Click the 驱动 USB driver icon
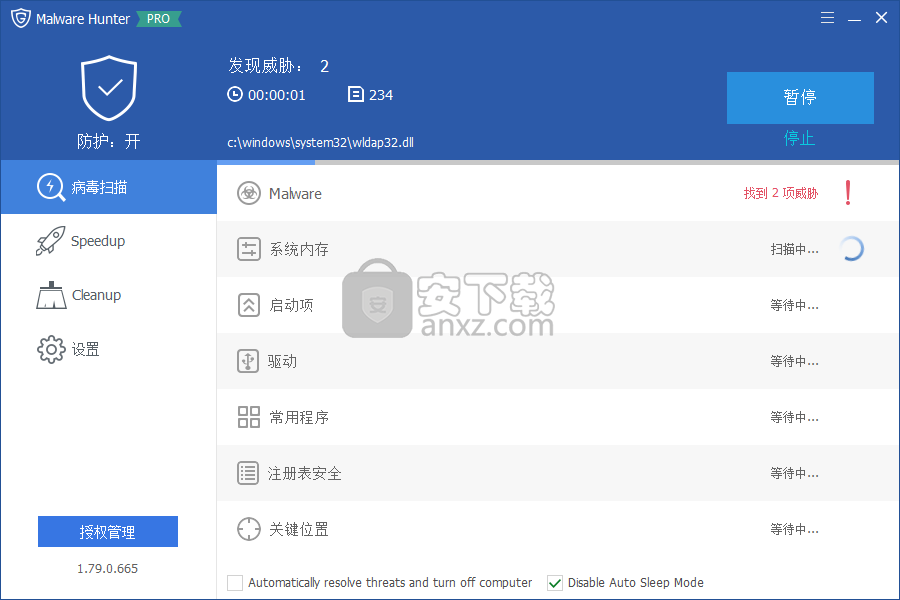Viewport: 900px width, 600px height. pyautogui.click(x=248, y=361)
